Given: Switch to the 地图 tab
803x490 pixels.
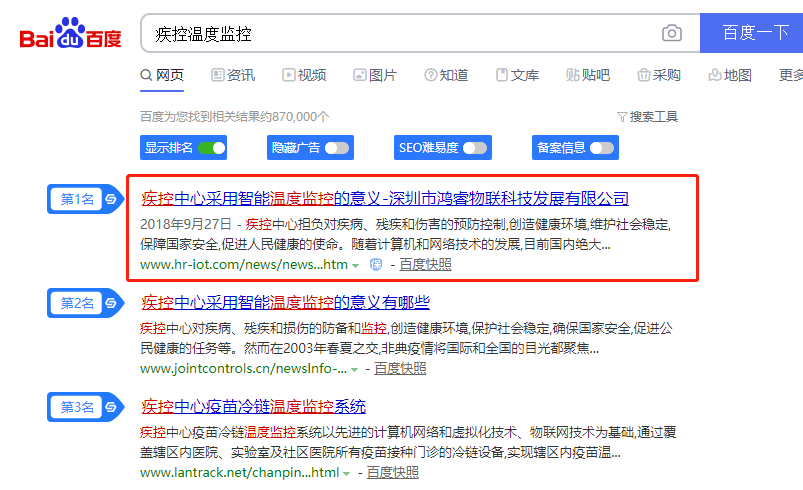Looking at the screenshot, I should coord(730,75).
